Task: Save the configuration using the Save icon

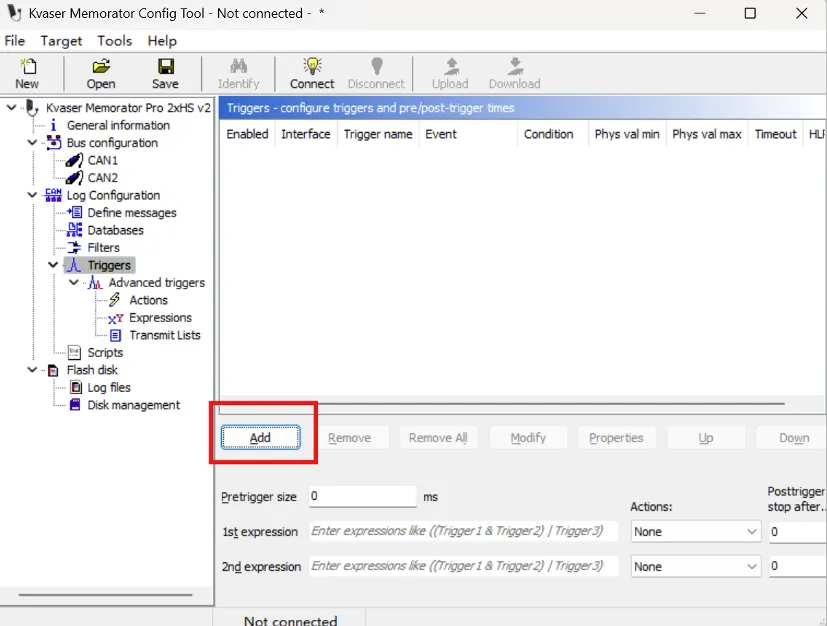Action: click(166, 66)
